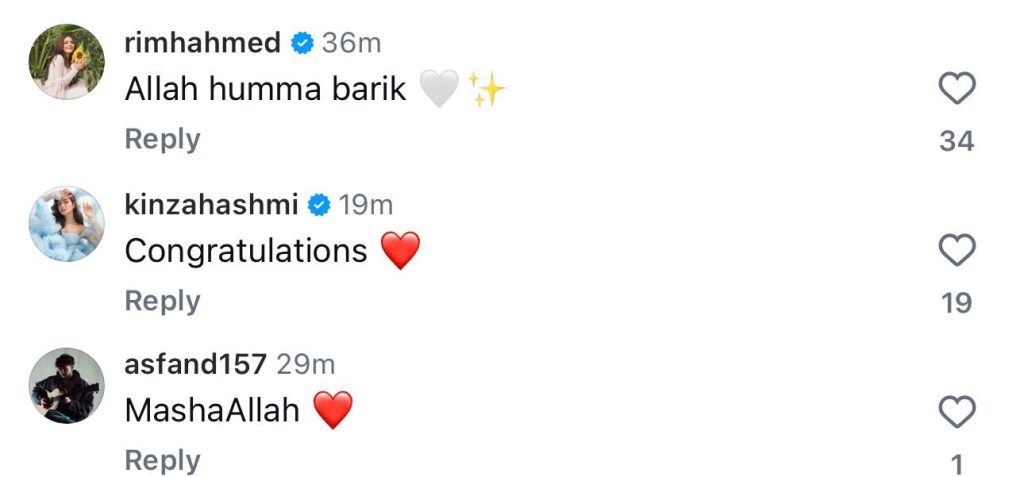Open the kinzahashmi username link

tap(211, 205)
